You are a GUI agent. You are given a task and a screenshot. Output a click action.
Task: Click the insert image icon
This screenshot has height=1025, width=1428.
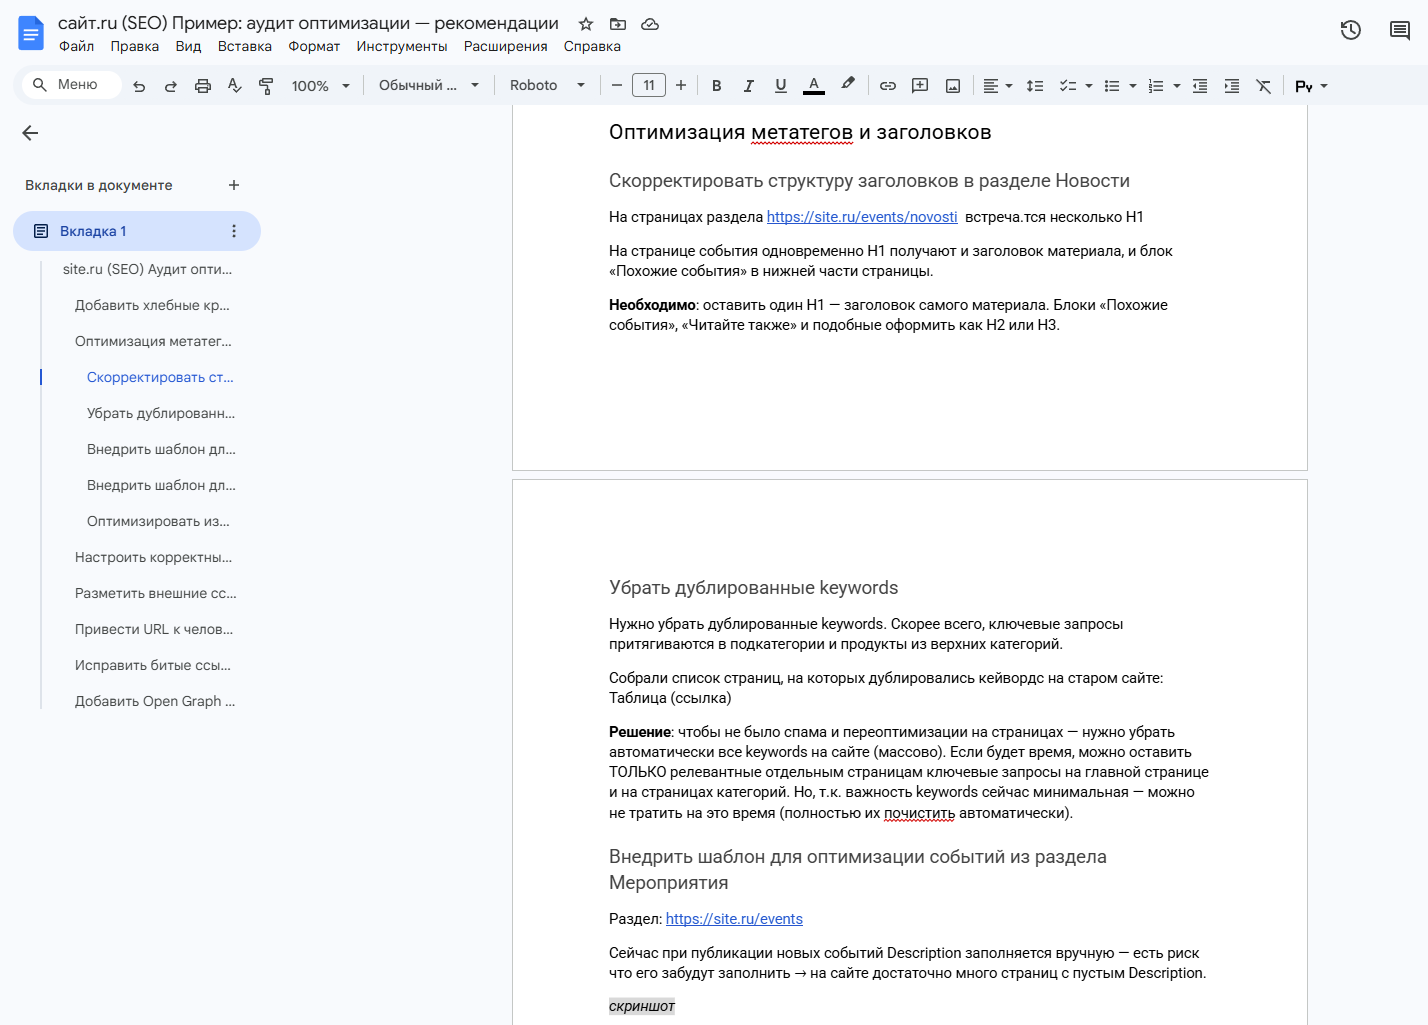point(953,86)
